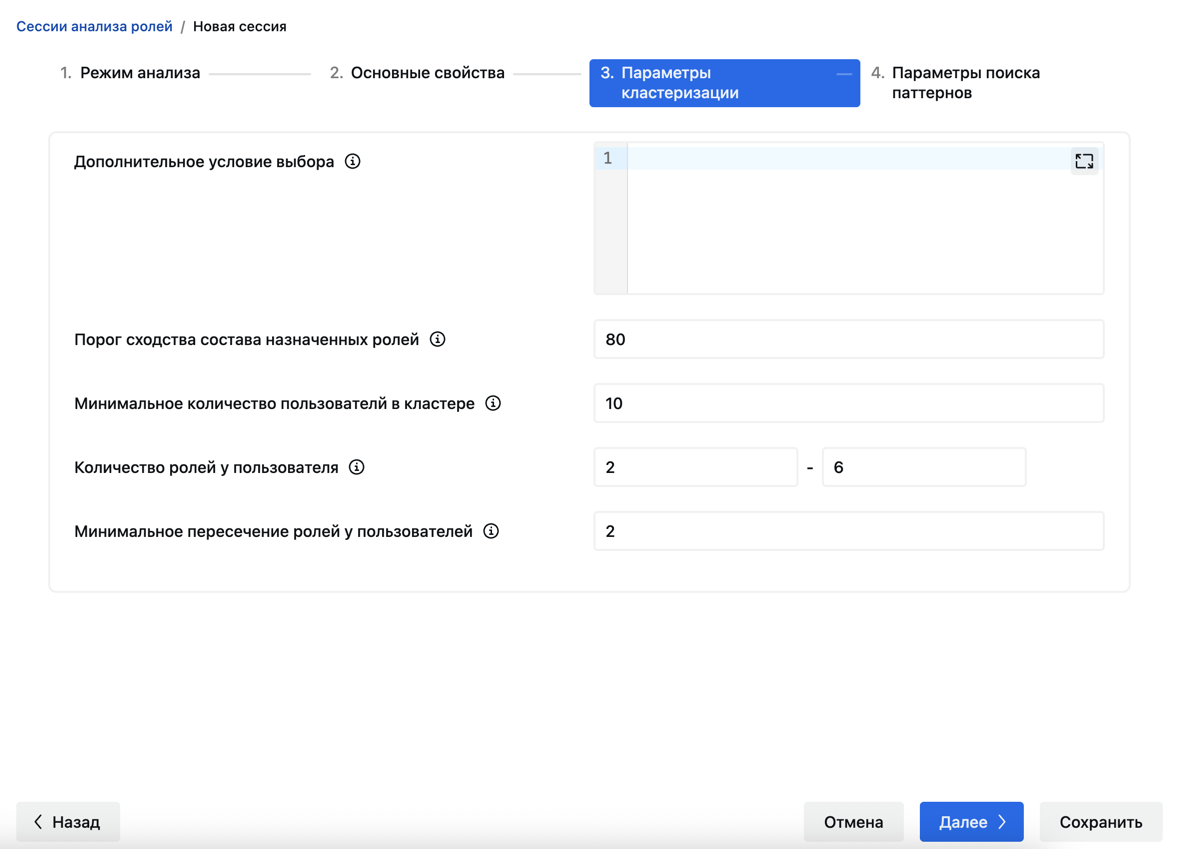Image resolution: width=1179 pixels, height=849 pixels.
Task: Click the Назад button
Action: point(68,822)
